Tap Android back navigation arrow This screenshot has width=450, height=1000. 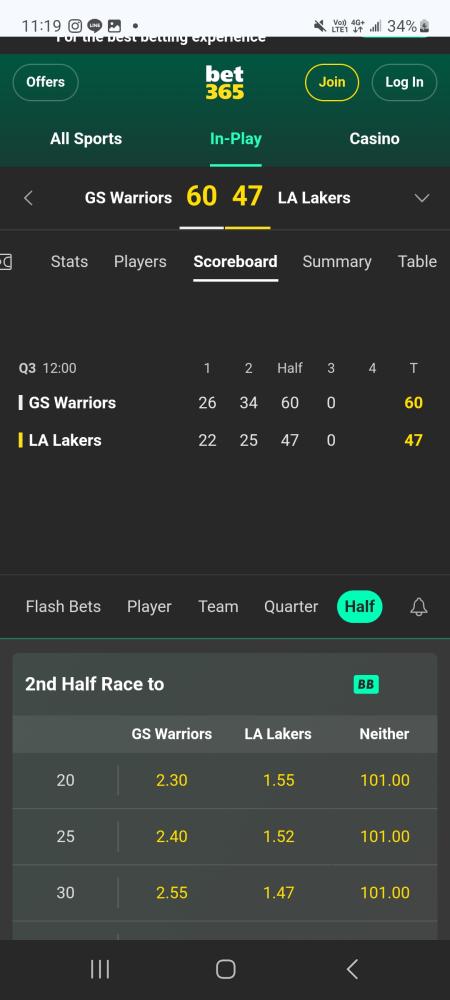(x=352, y=969)
